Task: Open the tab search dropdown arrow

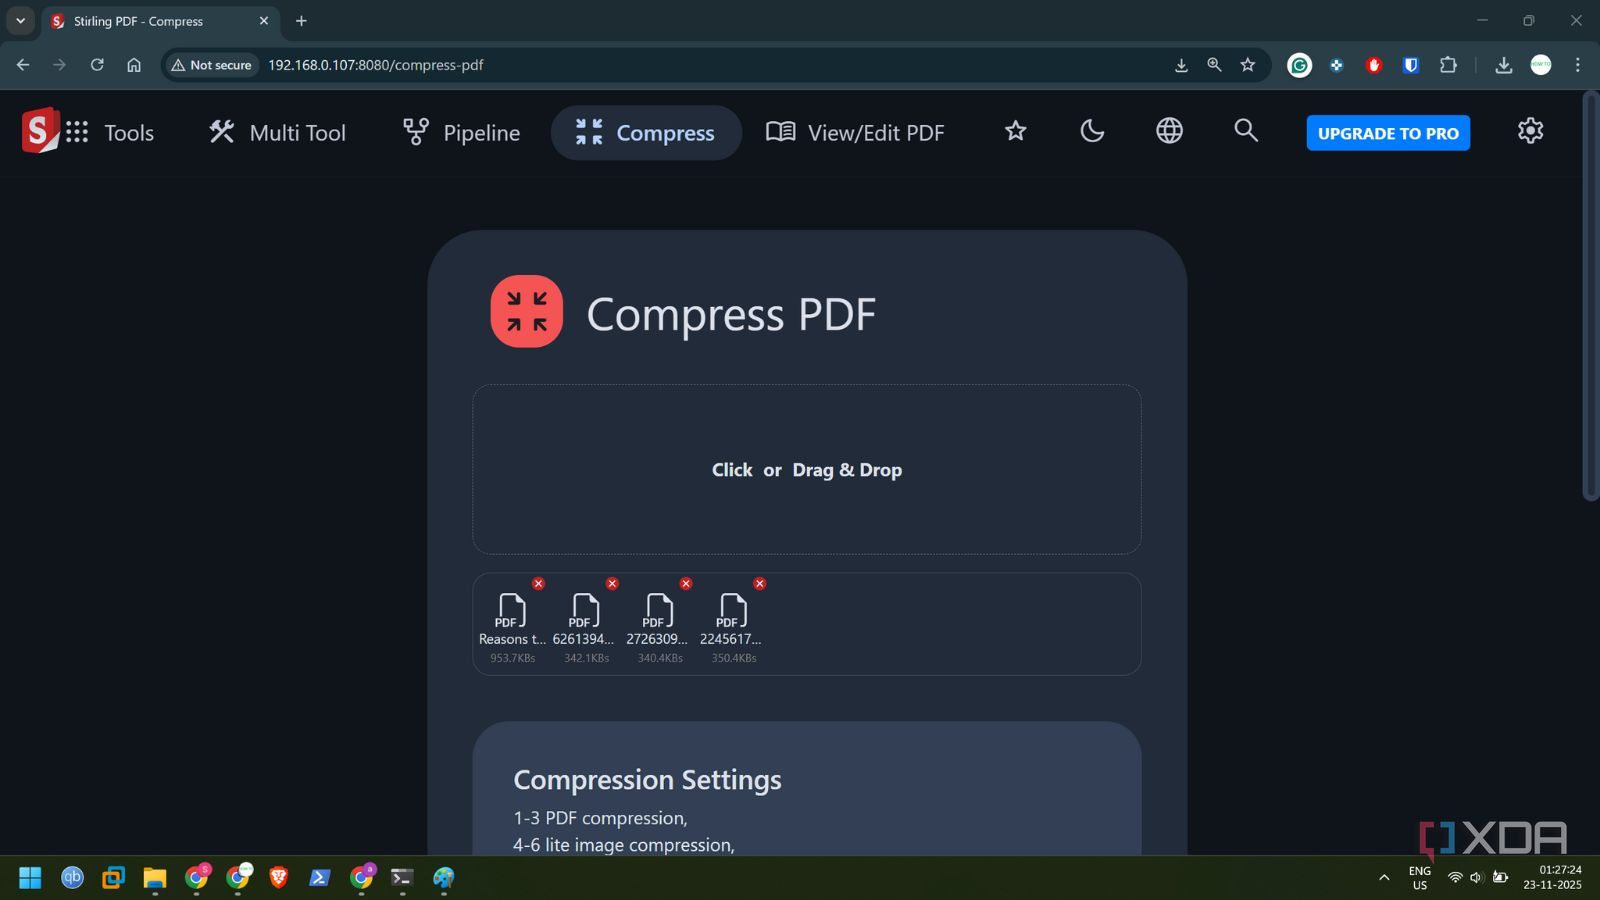Action: [x=20, y=21]
